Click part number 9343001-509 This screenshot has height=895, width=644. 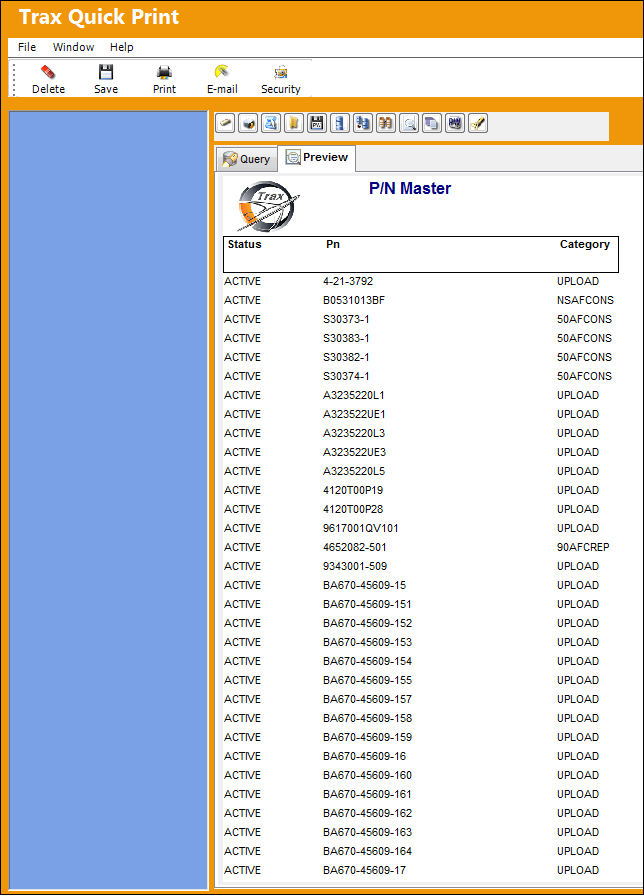[355, 566]
